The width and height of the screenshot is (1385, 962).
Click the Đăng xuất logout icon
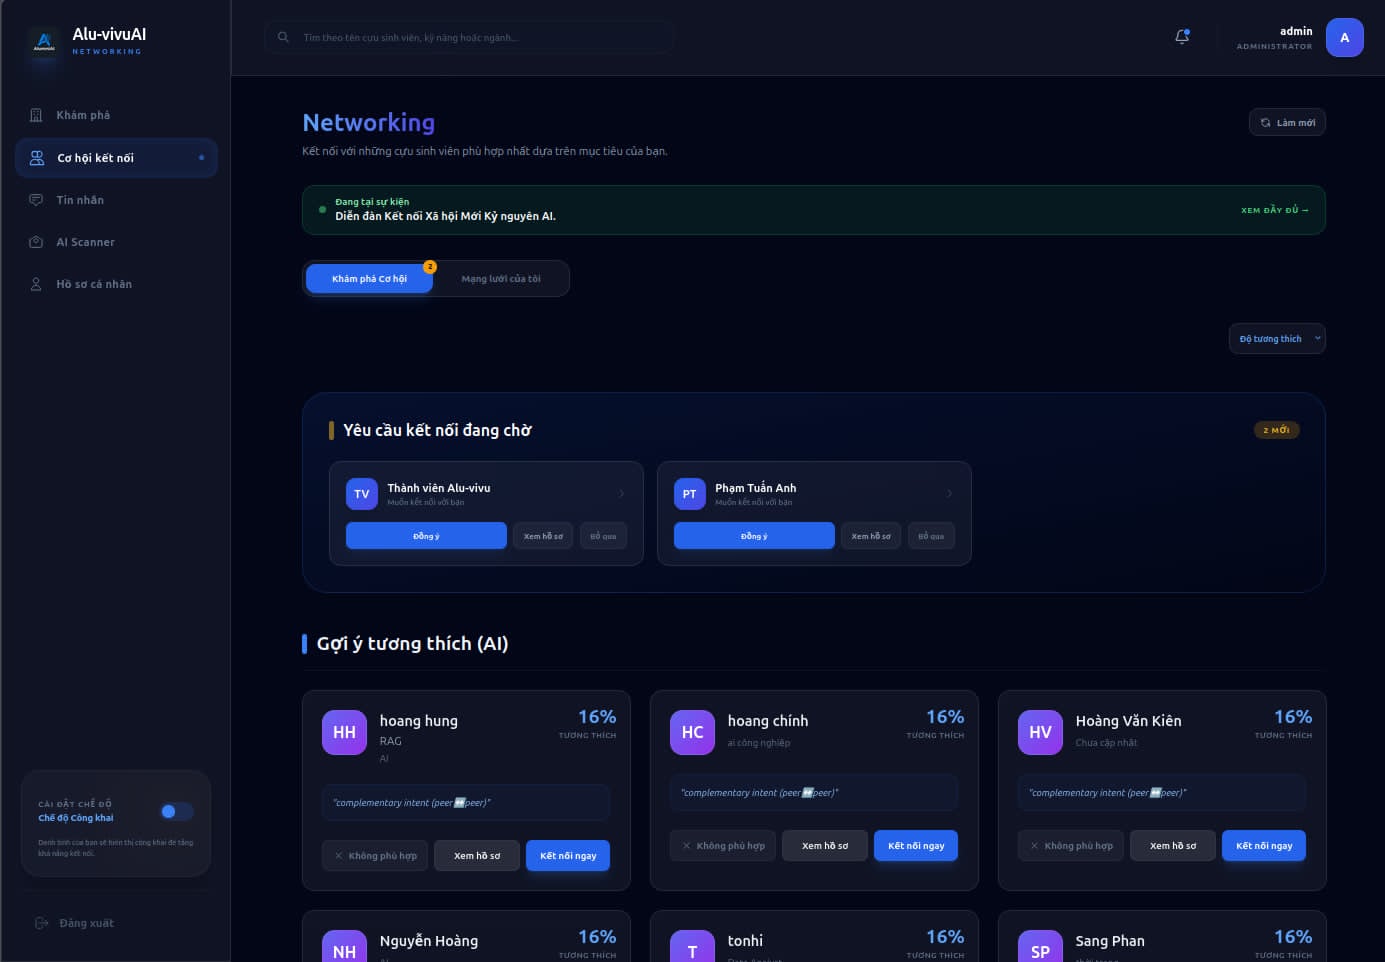click(x=42, y=923)
